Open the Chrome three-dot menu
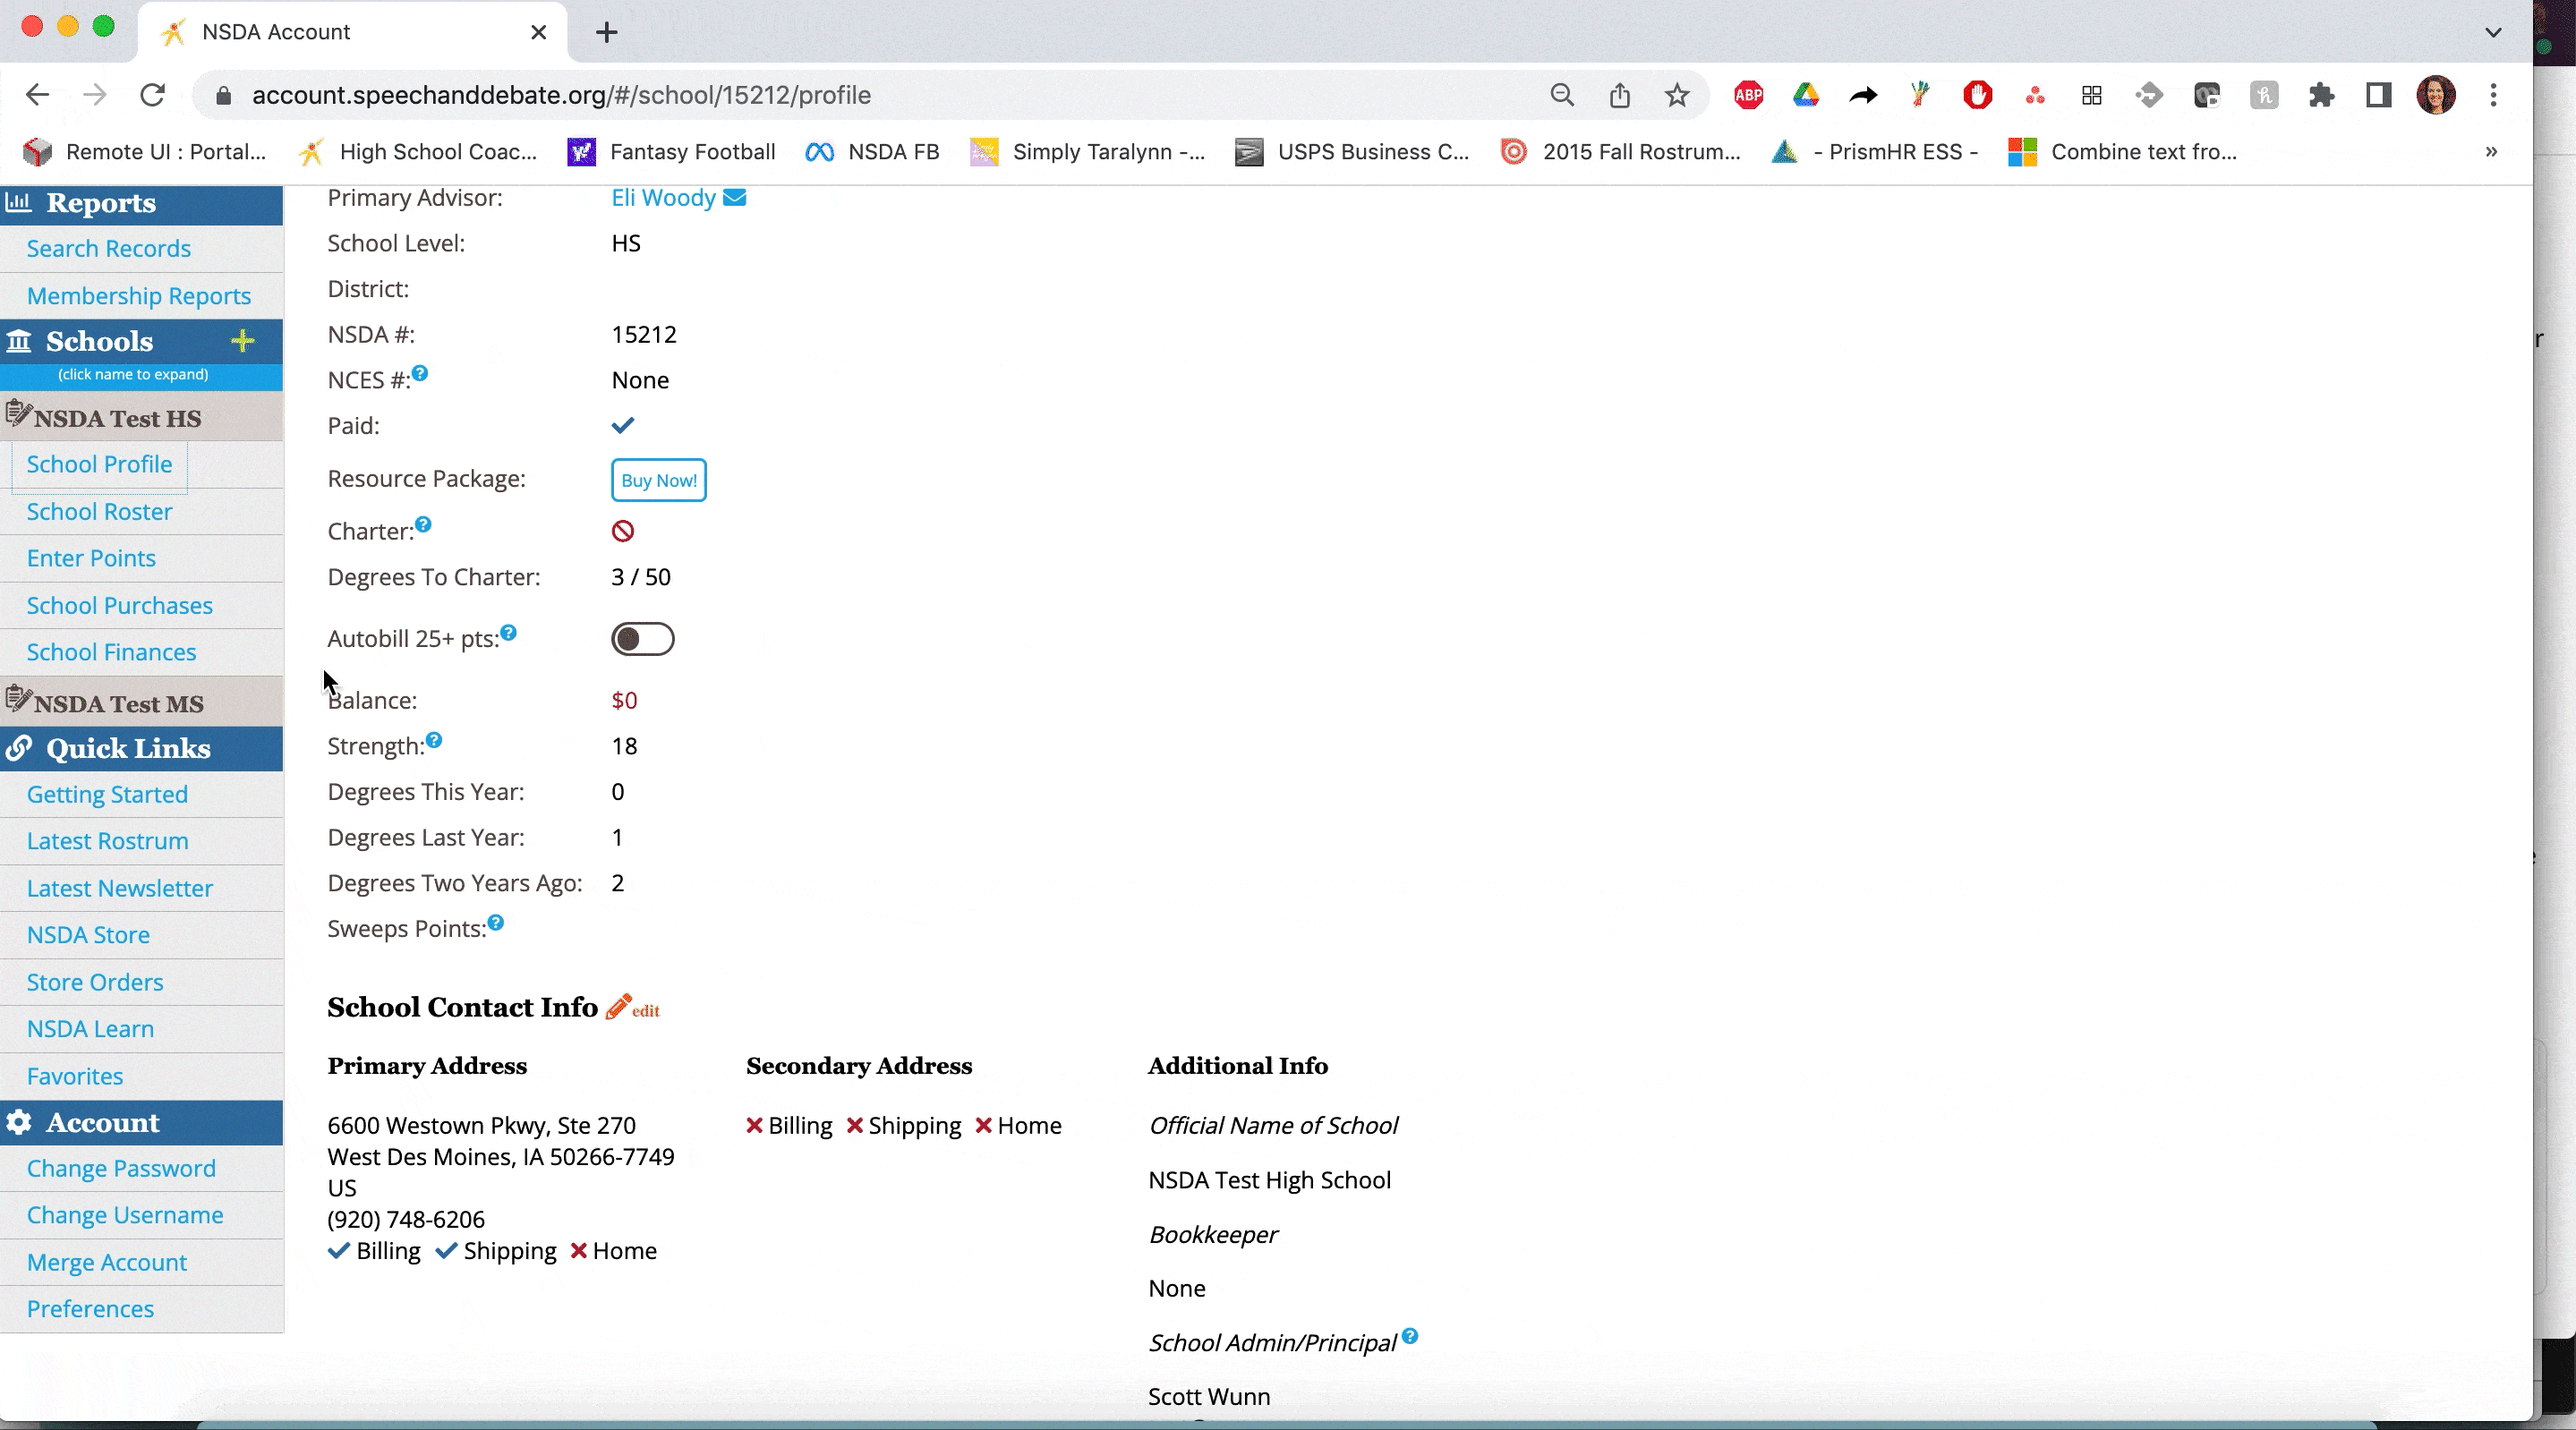2576x1430 pixels. coord(2493,95)
